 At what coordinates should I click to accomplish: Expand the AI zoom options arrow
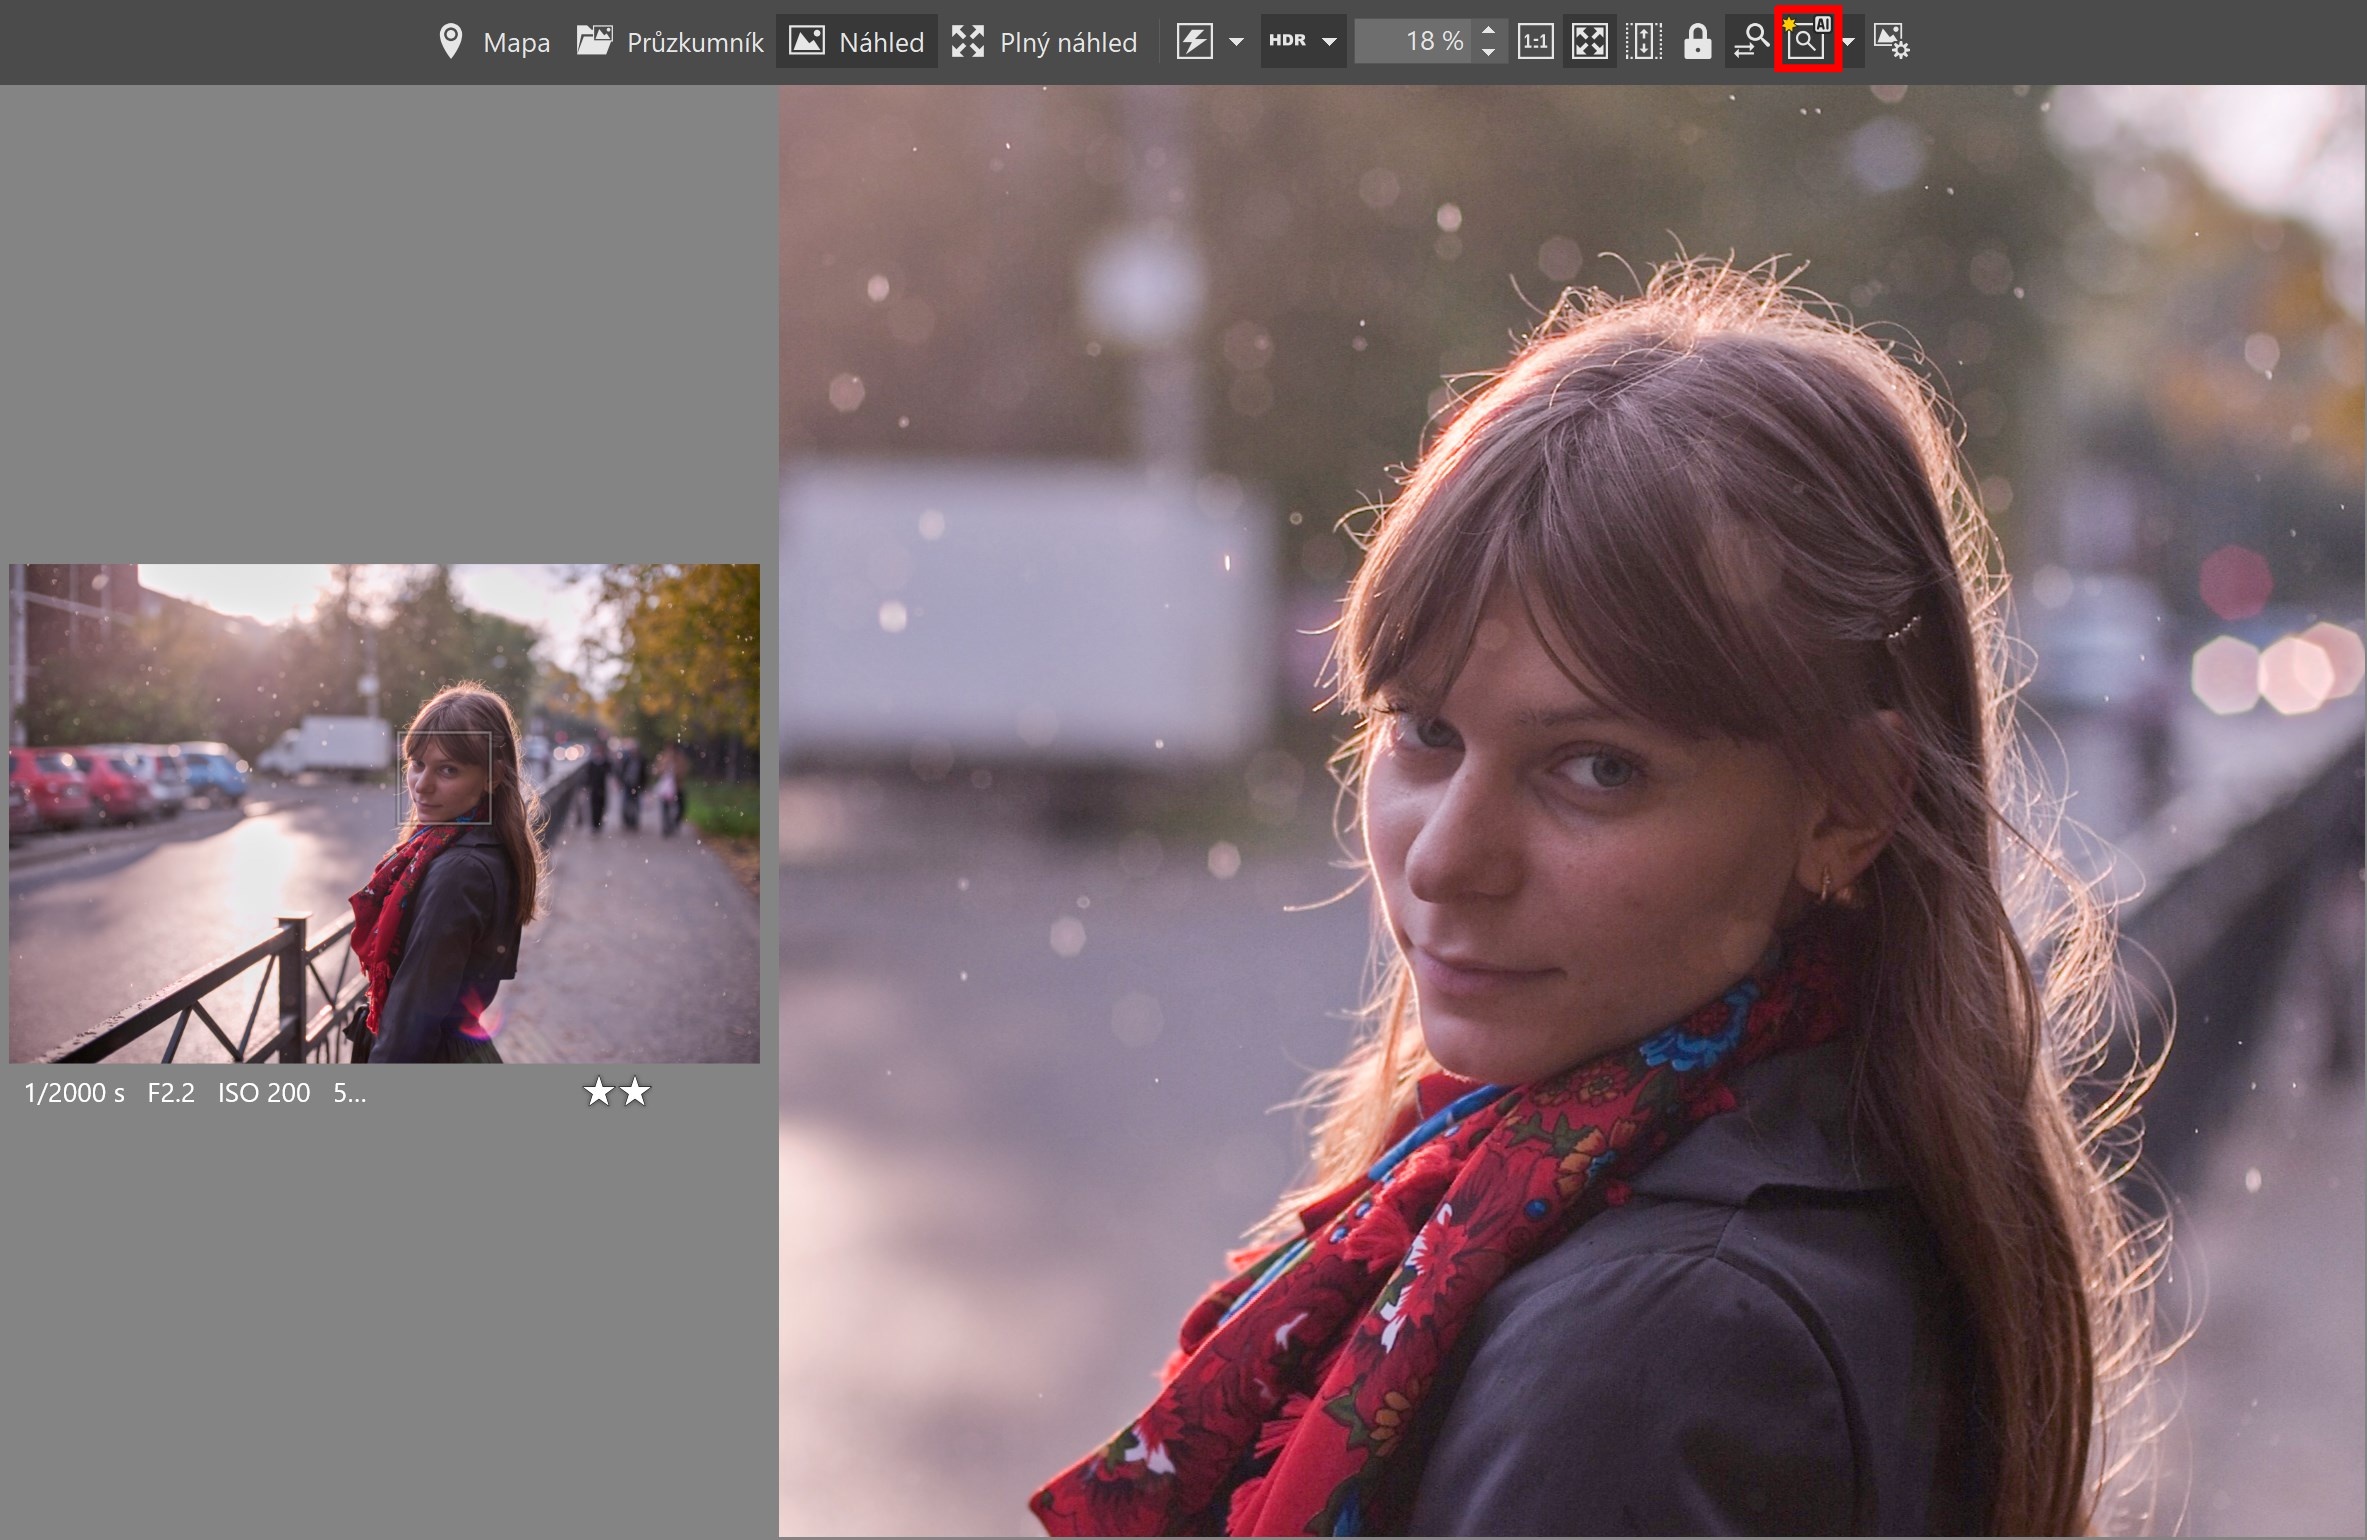tap(1848, 42)
